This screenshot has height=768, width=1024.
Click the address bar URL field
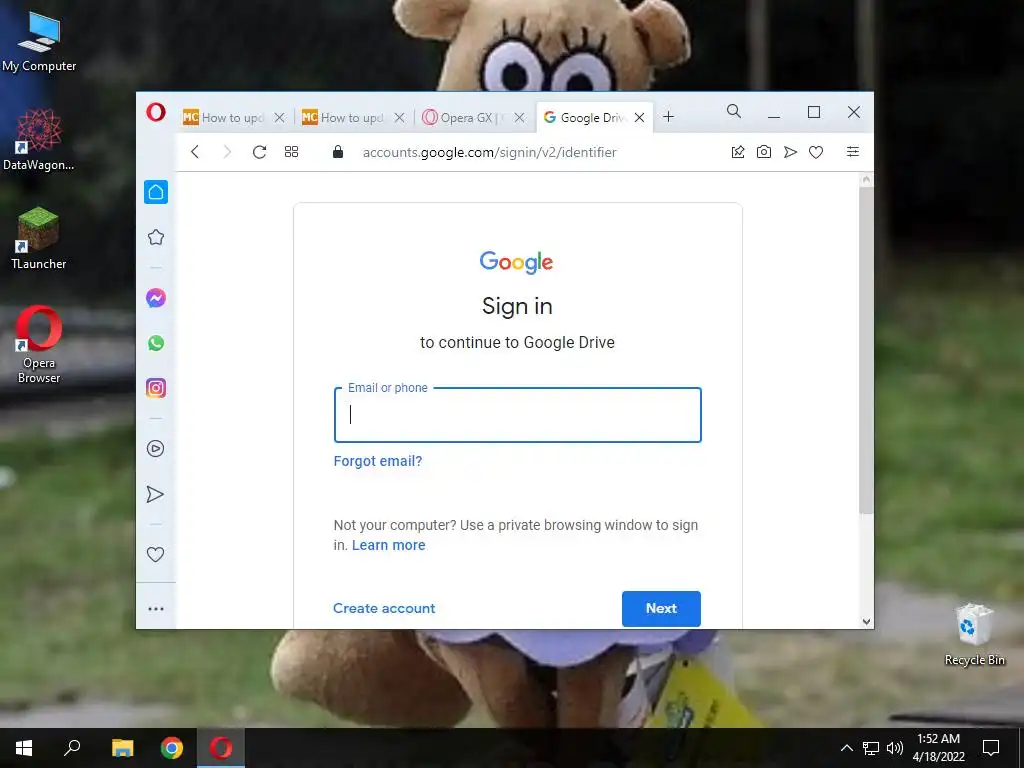click(x=490, y=152)
